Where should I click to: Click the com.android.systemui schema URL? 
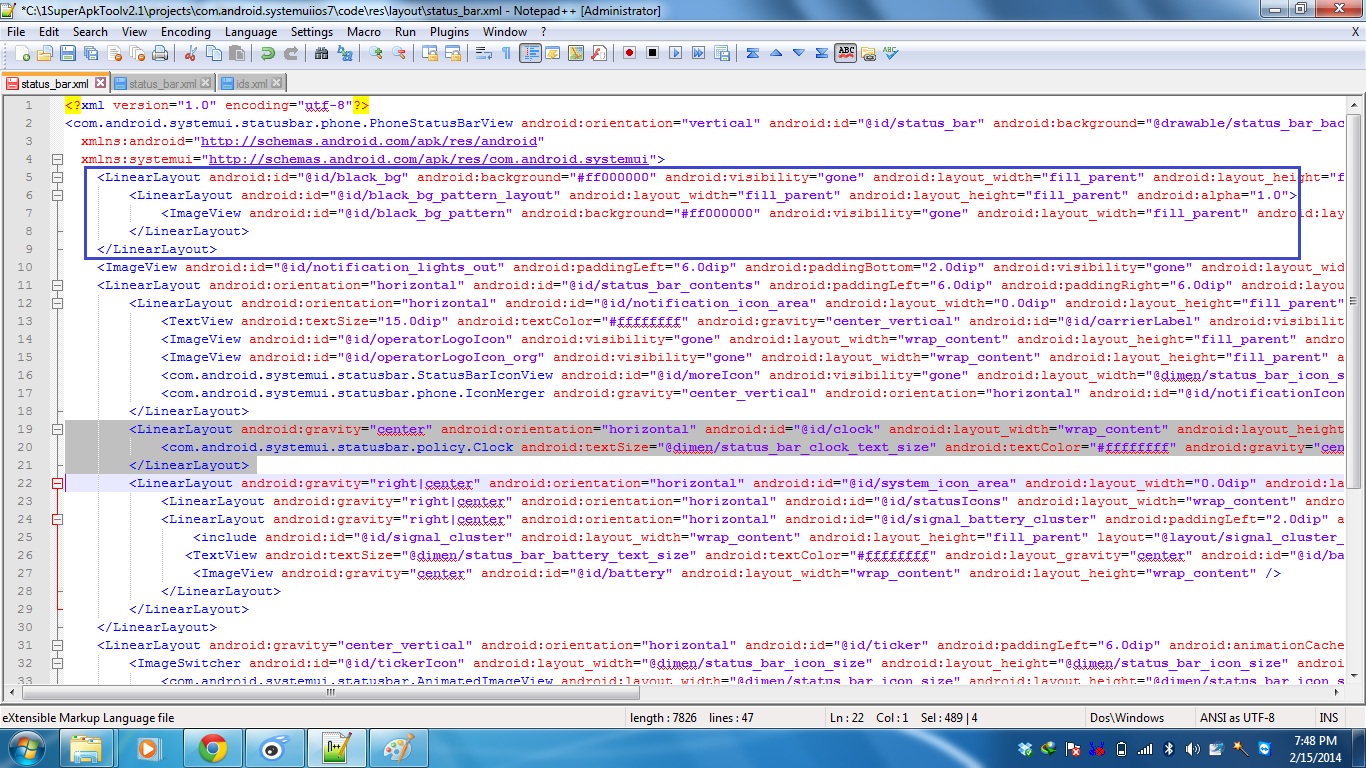(x=429, y=160)
